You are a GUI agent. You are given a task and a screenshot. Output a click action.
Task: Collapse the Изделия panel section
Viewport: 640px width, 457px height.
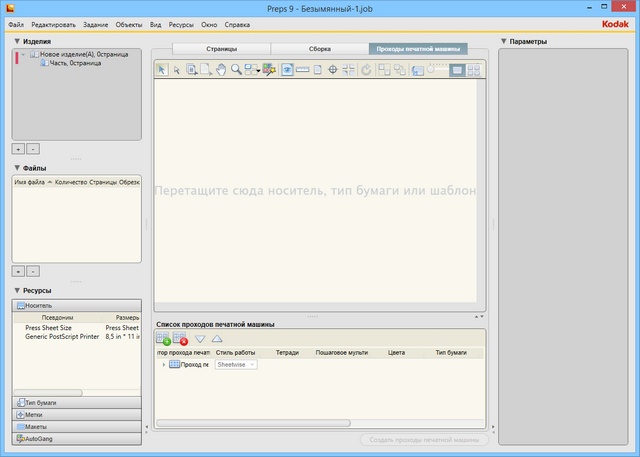[17, 42]
